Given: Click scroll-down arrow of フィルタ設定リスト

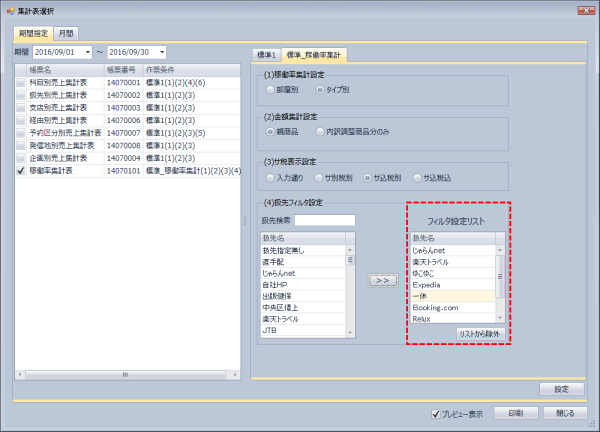Looking at the screenshot, I should (500, 318).
